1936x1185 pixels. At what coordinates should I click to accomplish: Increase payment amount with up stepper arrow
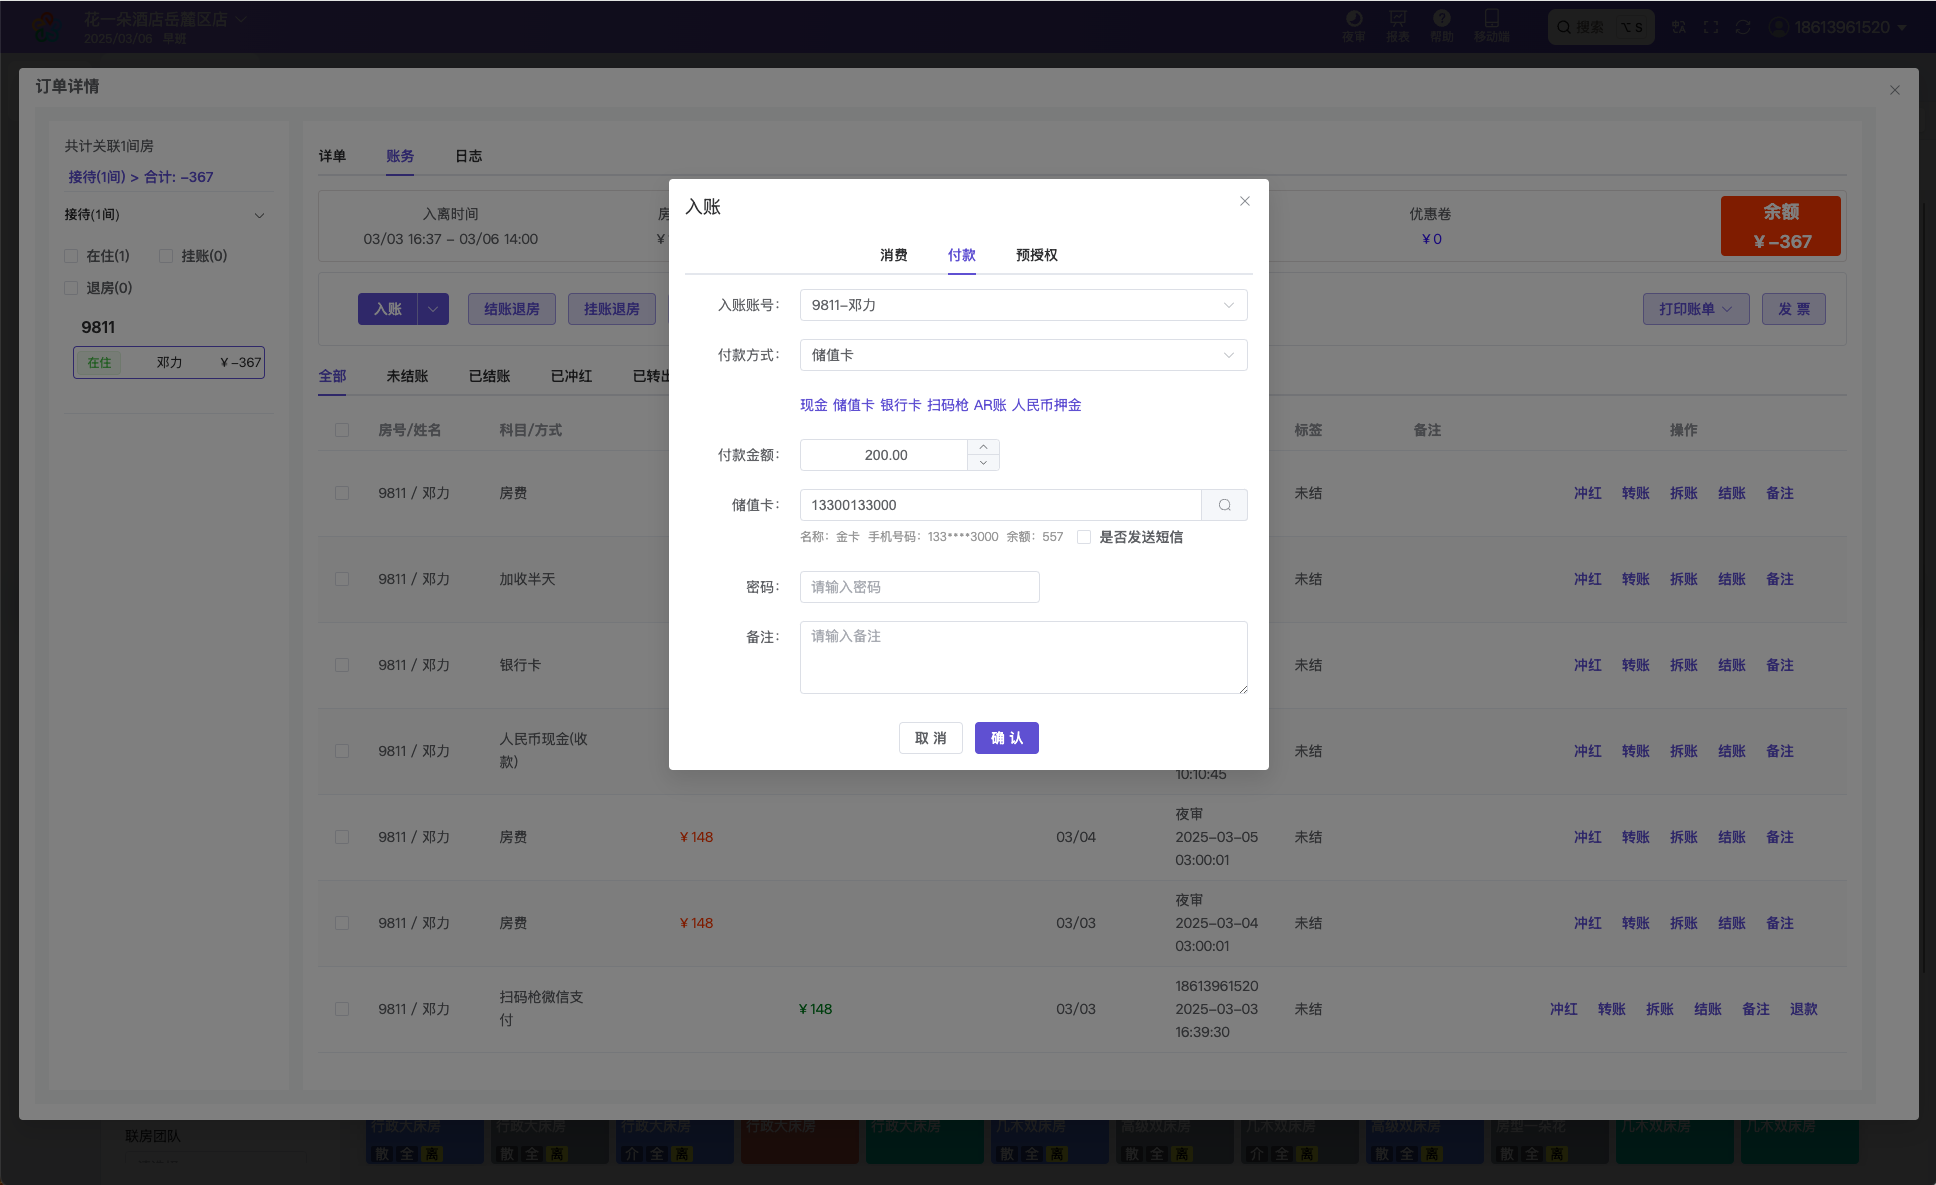(983, 447)
